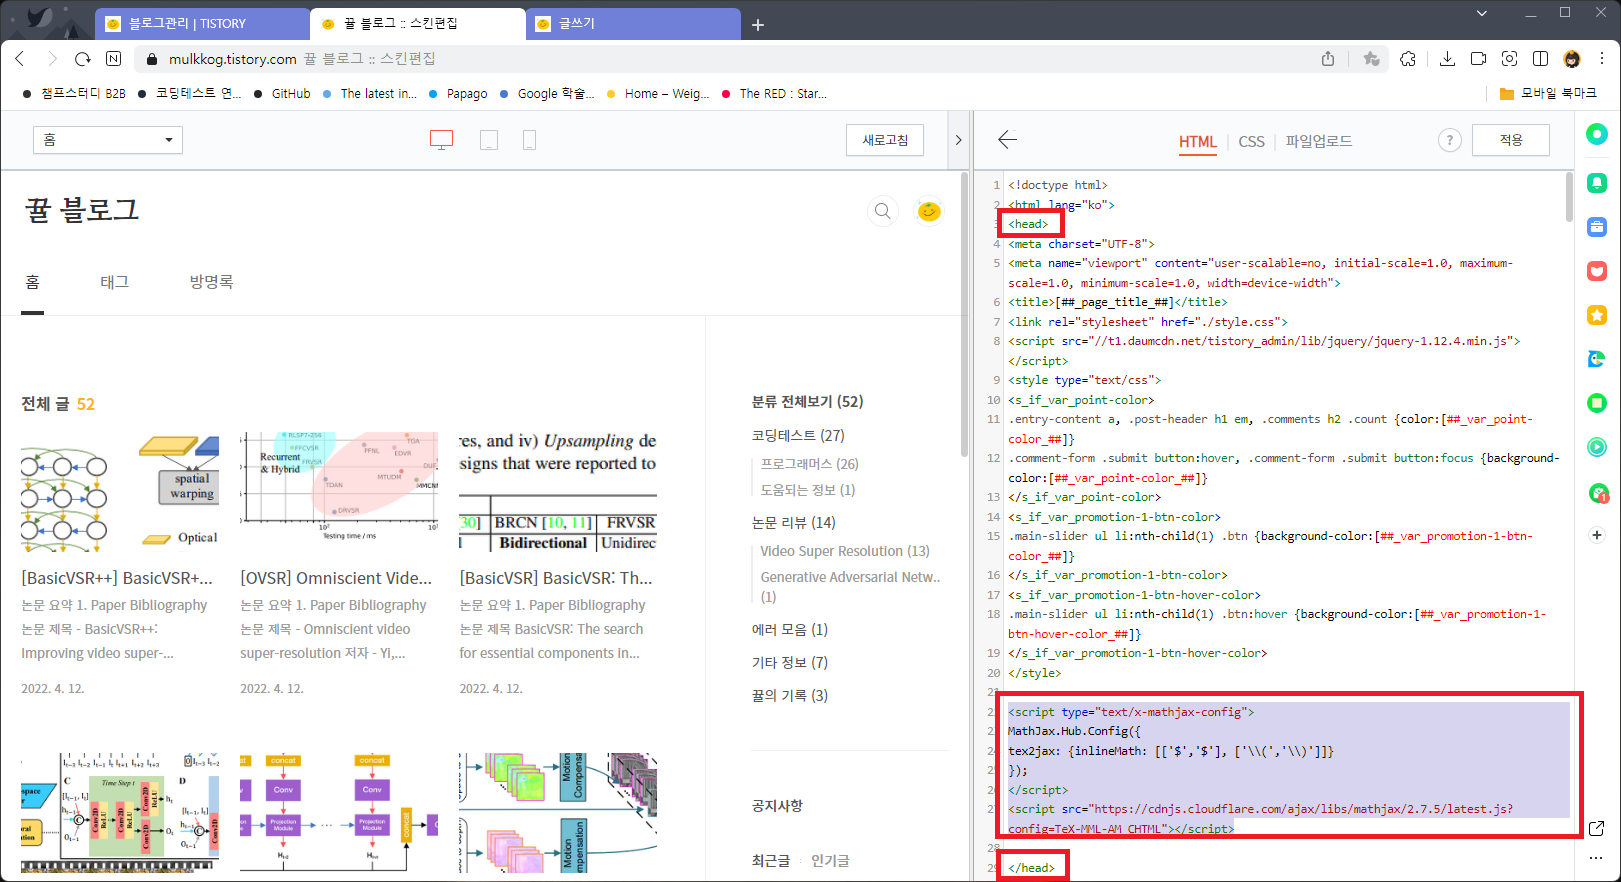This screenshot has height=882, width=1621.
Task: Open the 꿀의 기록 (3) category
Action: click(x=790, y=695)
